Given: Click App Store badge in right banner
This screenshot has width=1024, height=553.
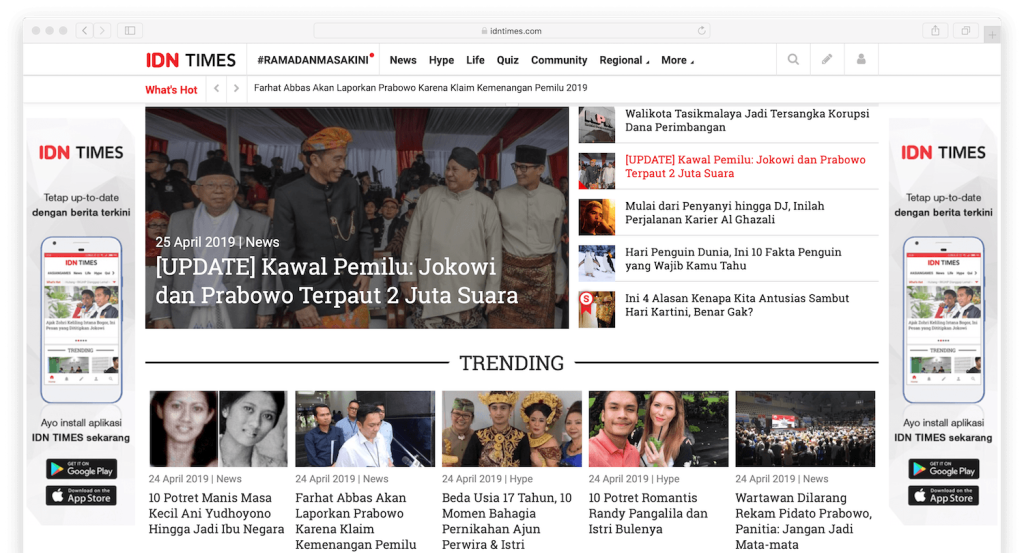Looking at the screenshot, I should (943, 496).
